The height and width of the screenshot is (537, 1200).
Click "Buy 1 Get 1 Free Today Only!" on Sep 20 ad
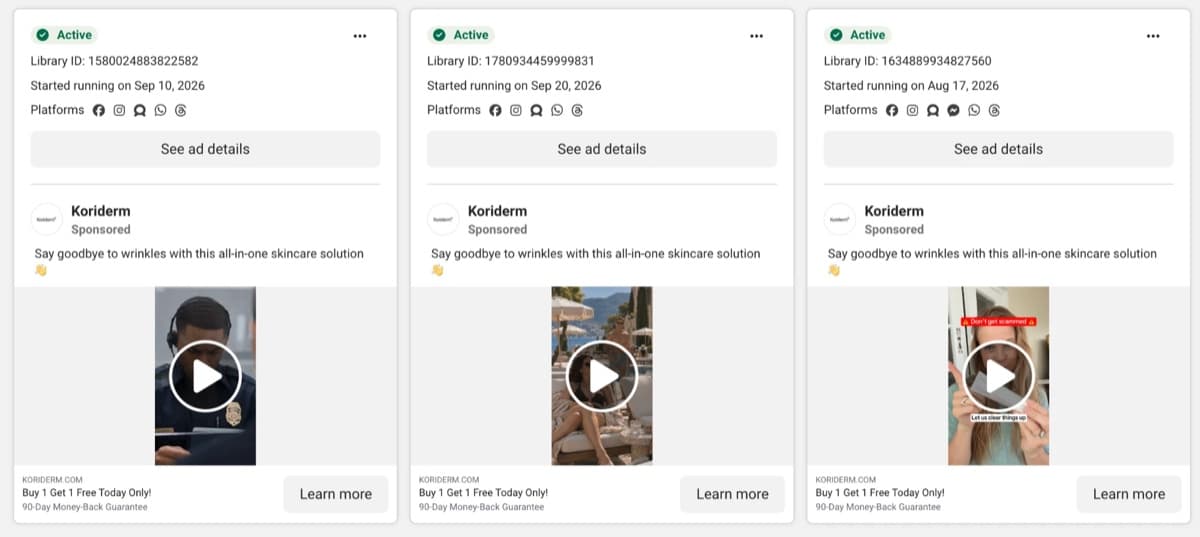pos(484,493)
